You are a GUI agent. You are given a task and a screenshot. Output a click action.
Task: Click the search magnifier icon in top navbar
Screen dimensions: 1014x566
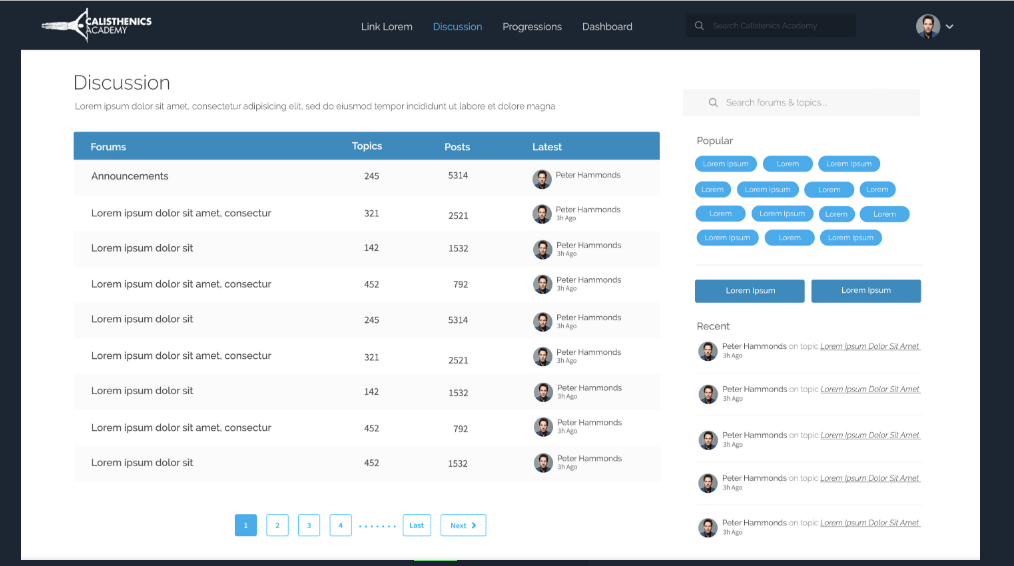pyautogui.click(x=700, y=26)
